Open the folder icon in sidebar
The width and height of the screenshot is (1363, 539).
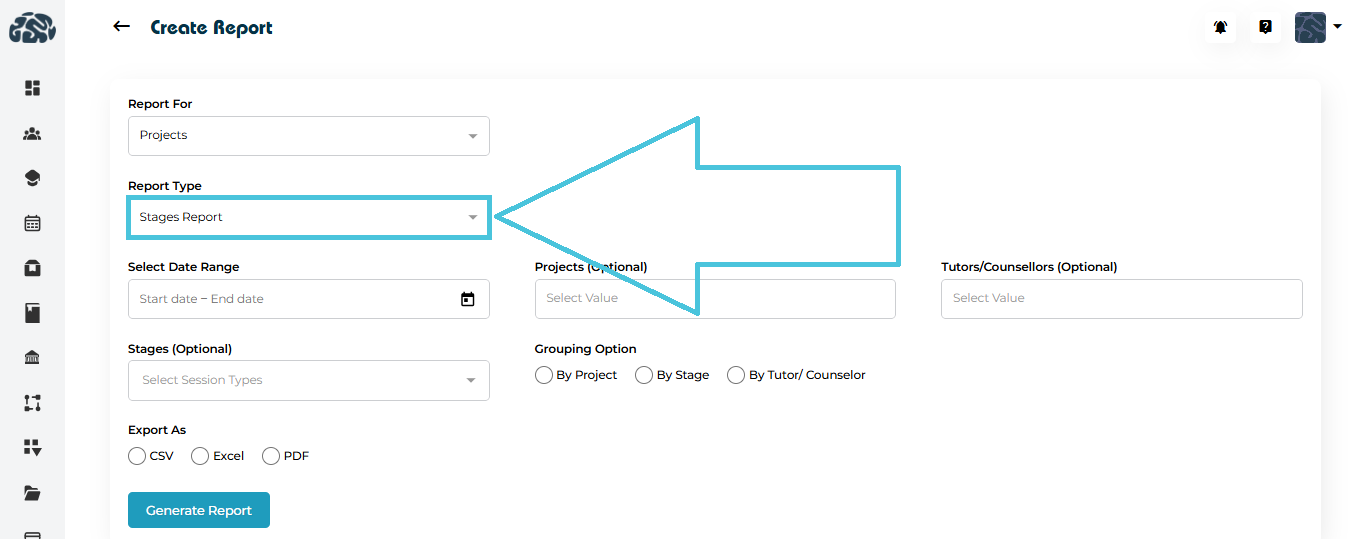point(32,493)
